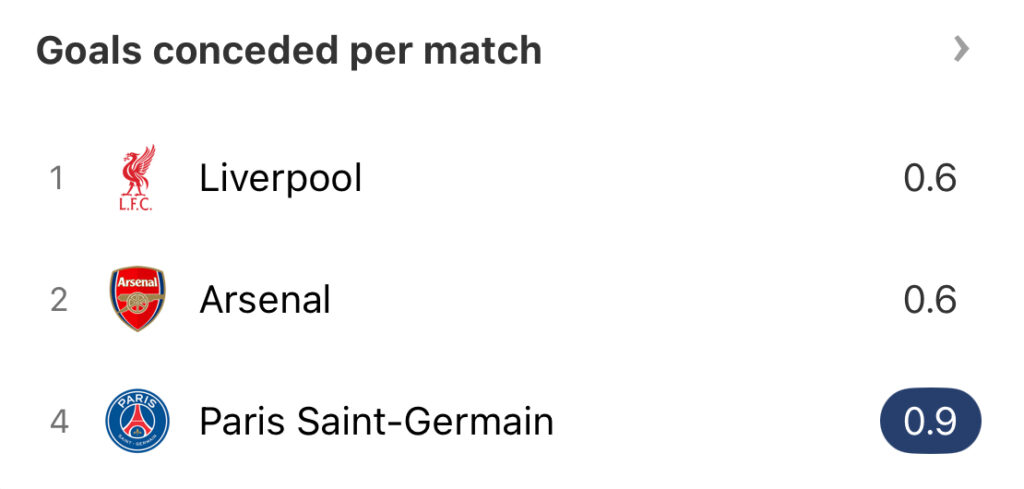This screenshot has height=489, width=1024.
Task: Click rank number 2
Action: (x=59, y=300)
